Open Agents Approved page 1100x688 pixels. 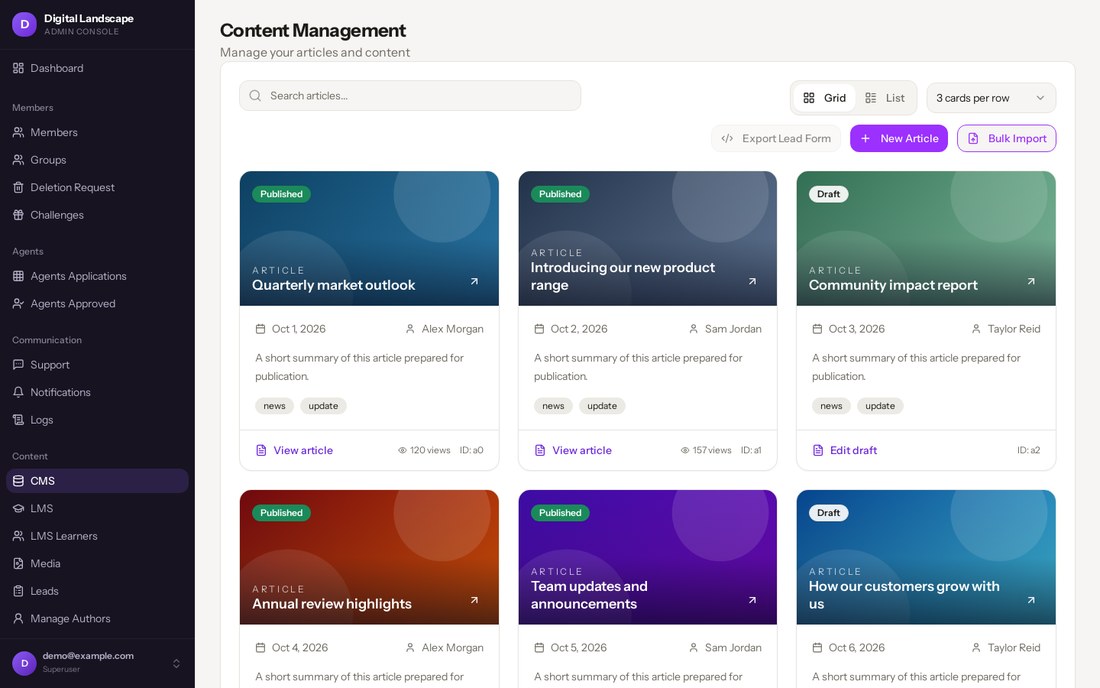(x=97, y=304)
